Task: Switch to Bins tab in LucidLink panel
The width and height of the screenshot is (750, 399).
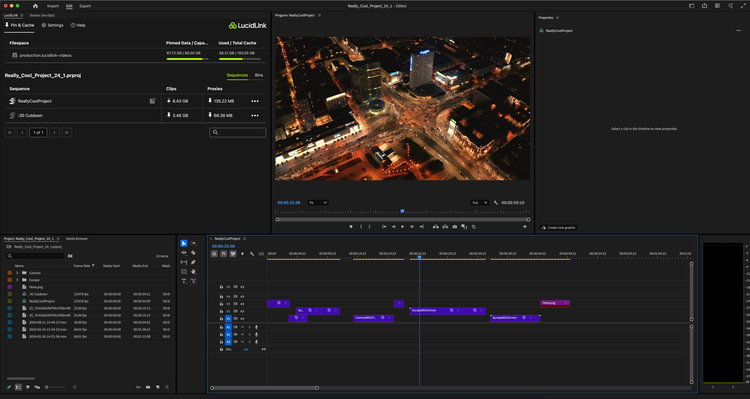Action: coord(259,75)
